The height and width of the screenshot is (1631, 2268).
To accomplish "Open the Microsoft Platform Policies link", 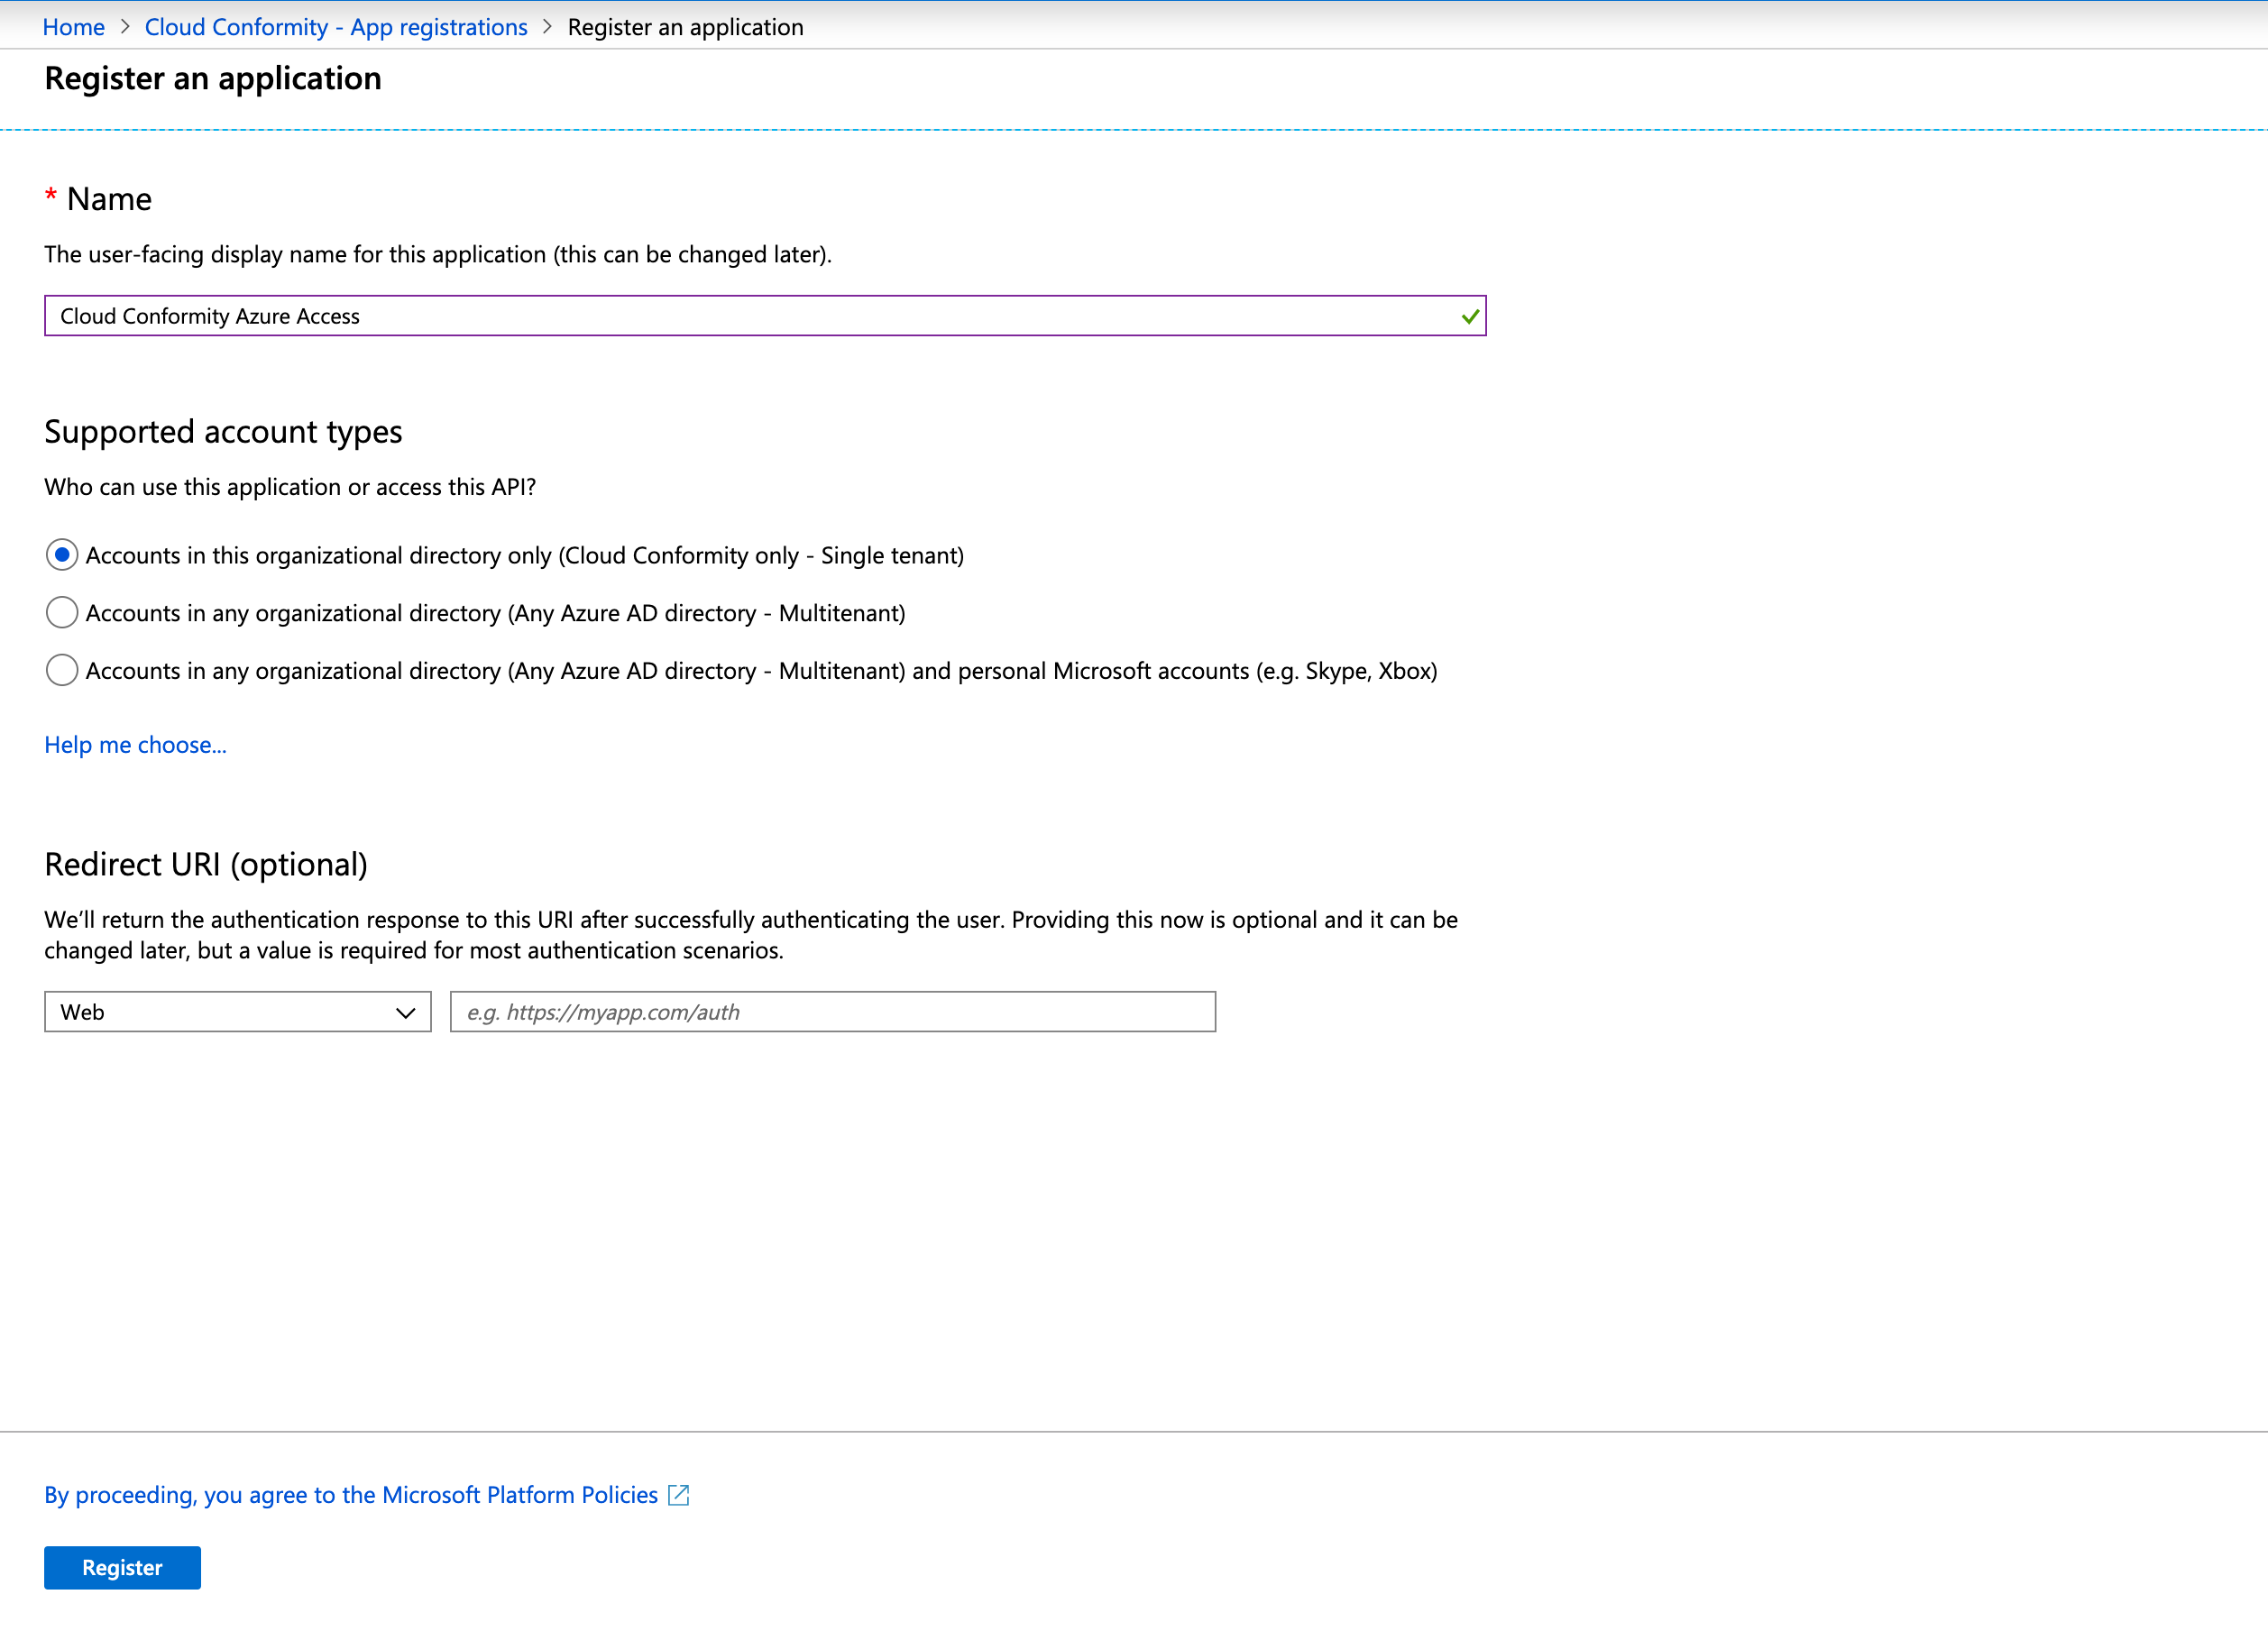I will (351, 1495).
